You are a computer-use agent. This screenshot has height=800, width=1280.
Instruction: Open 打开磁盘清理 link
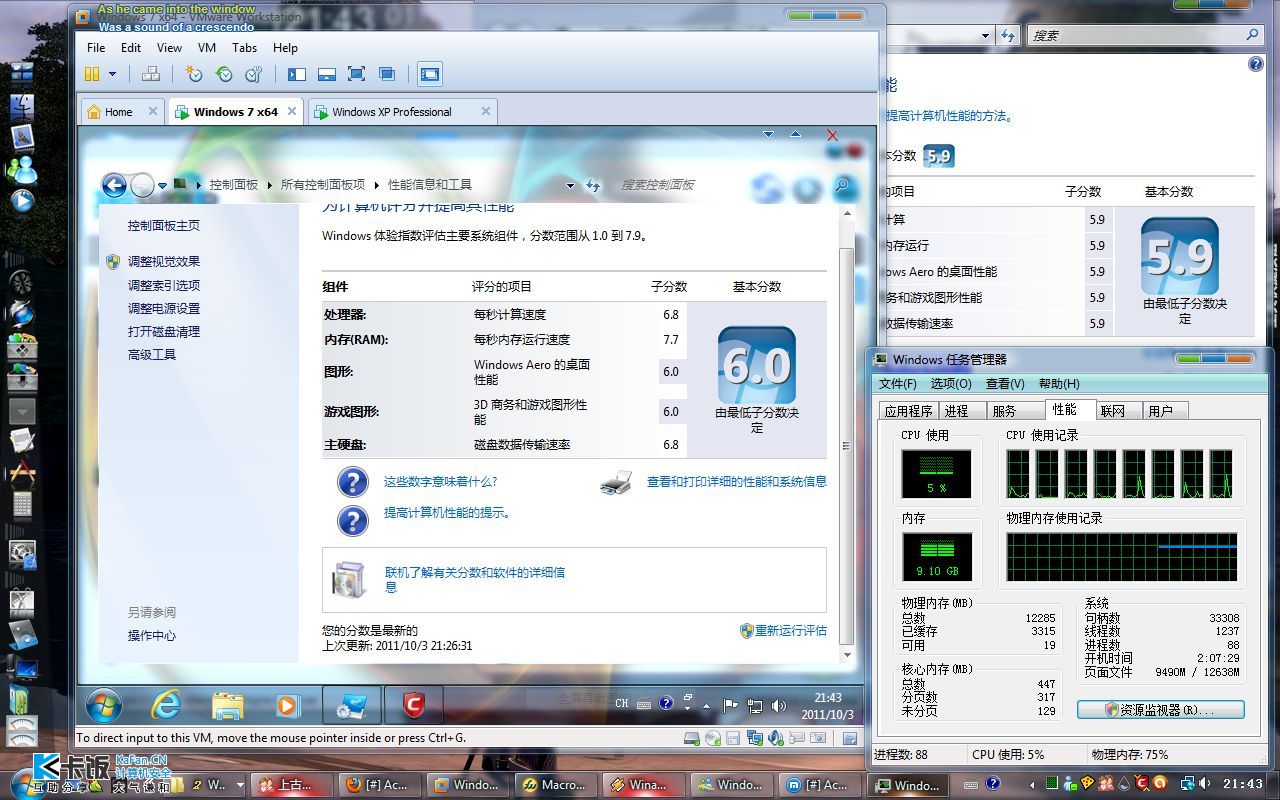(x=163, y=331)
